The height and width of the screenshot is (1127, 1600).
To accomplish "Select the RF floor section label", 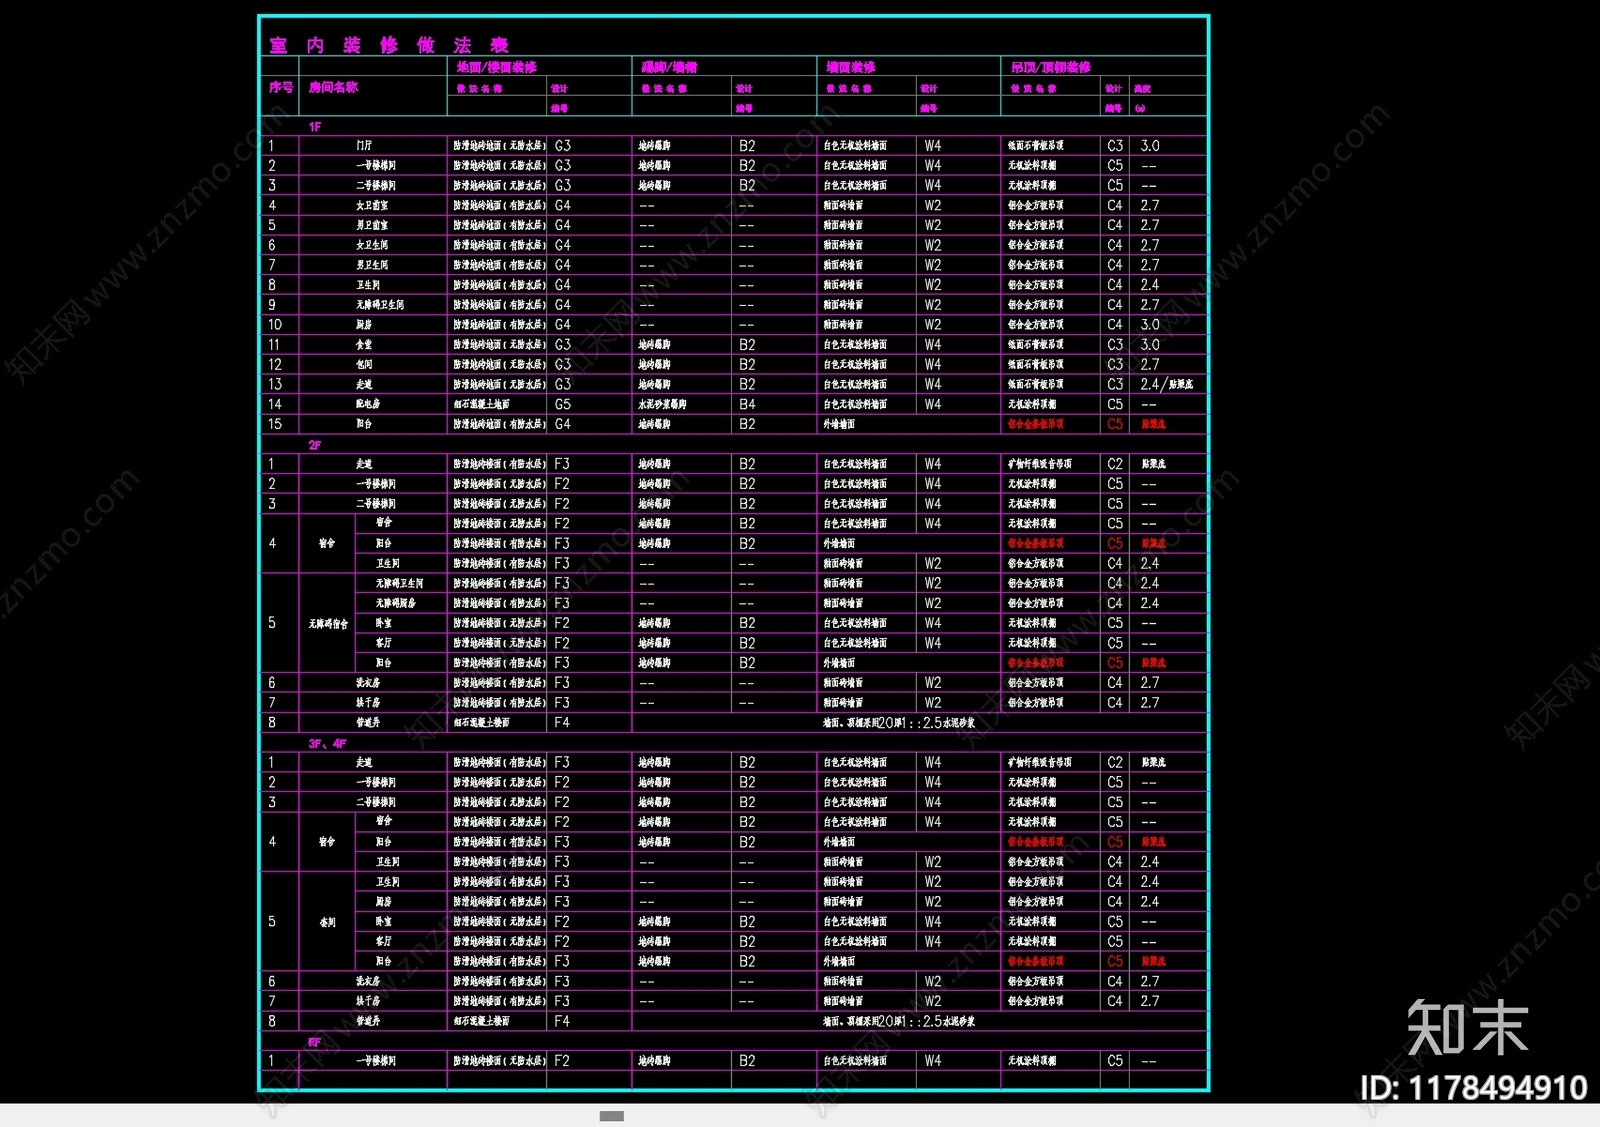I will [x=315, y=1042].
